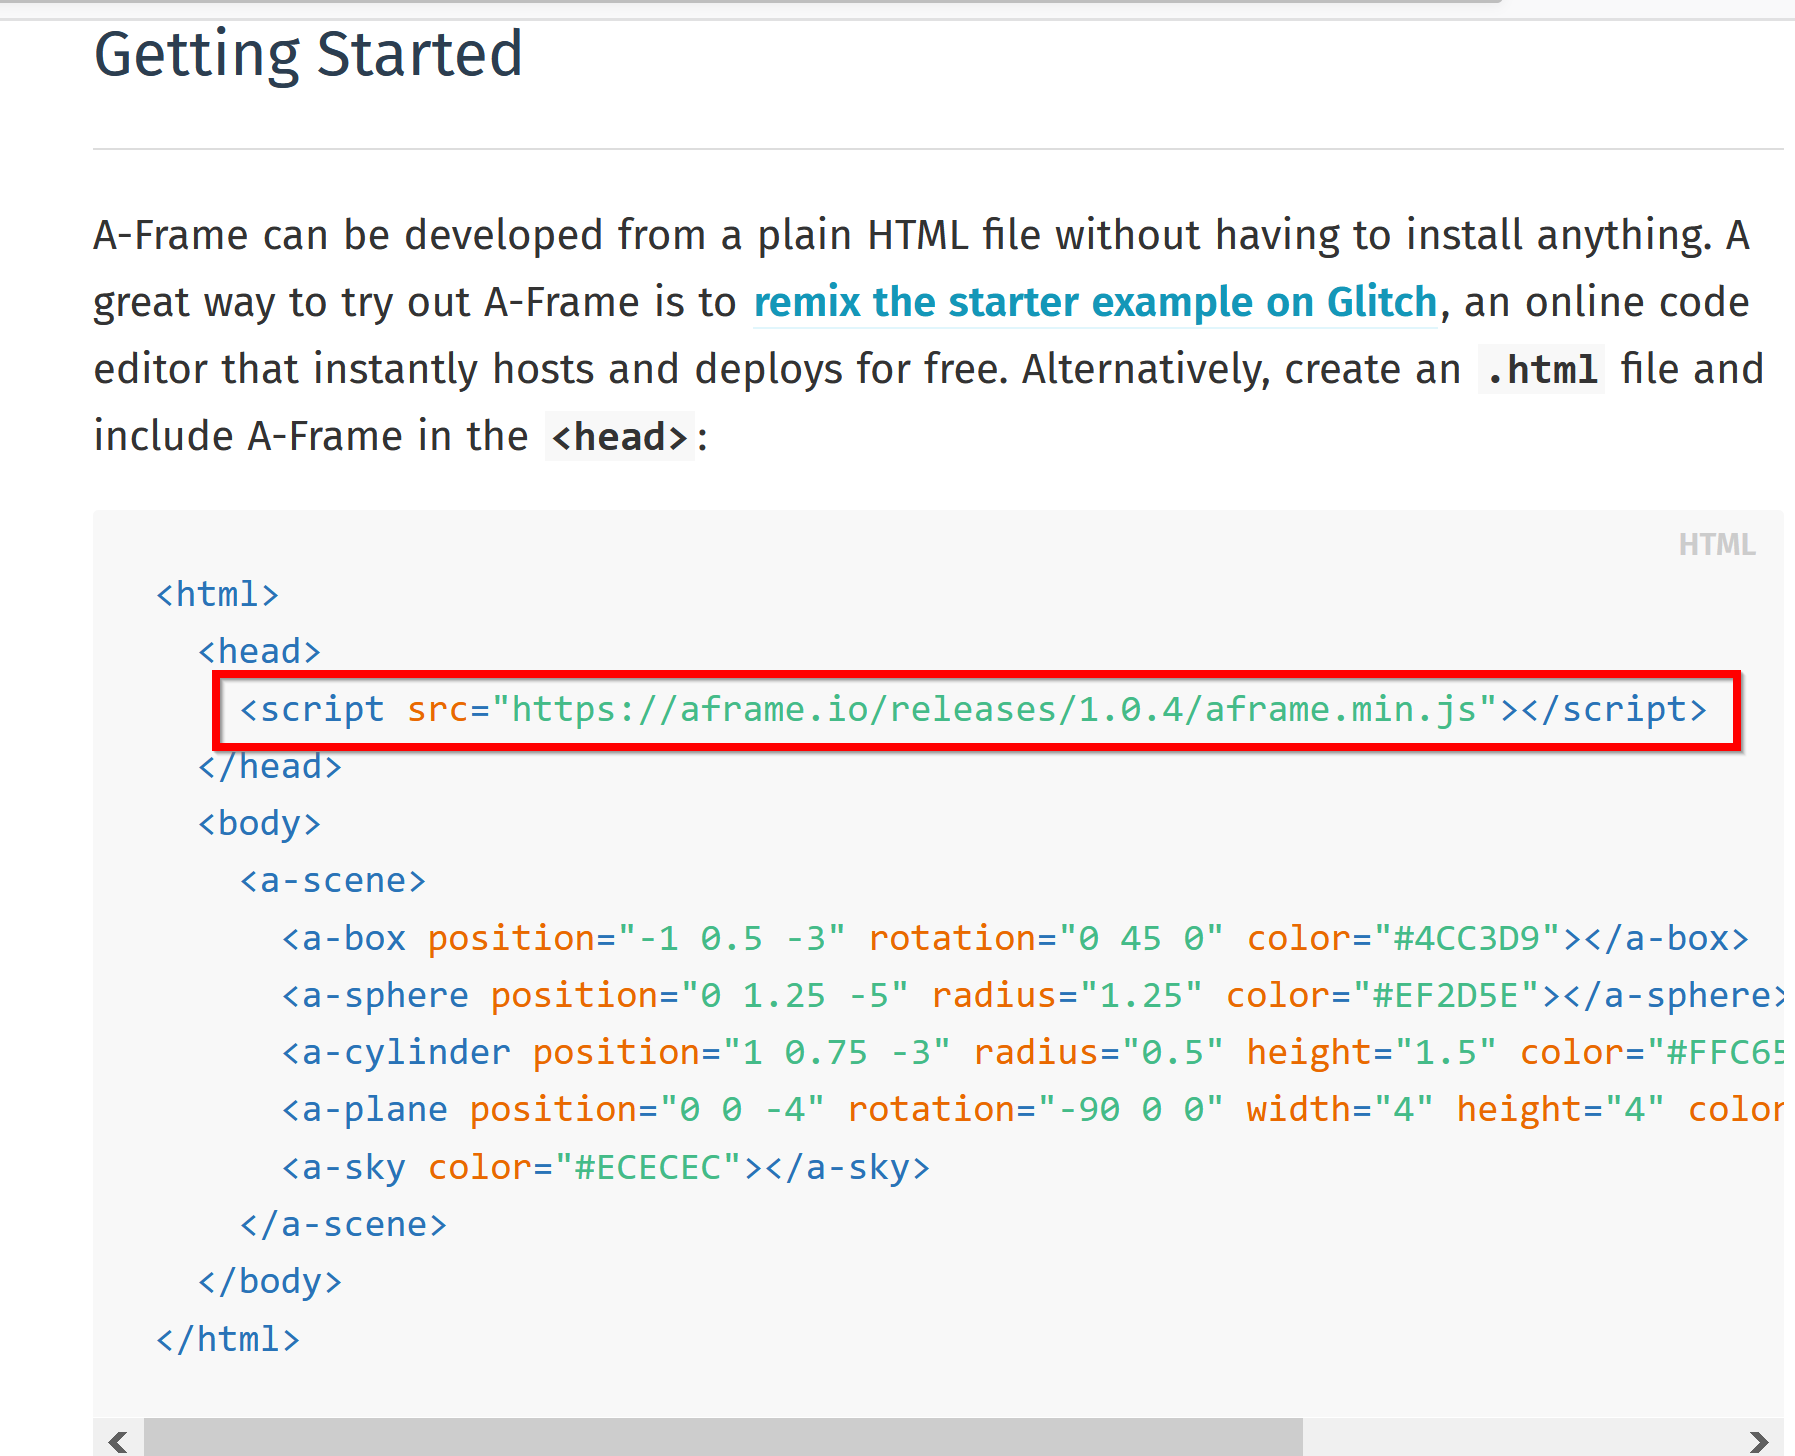Click the script src aframe.min.js line
This screenshot has width=1795, height=1456.
[x=973, y=709]
